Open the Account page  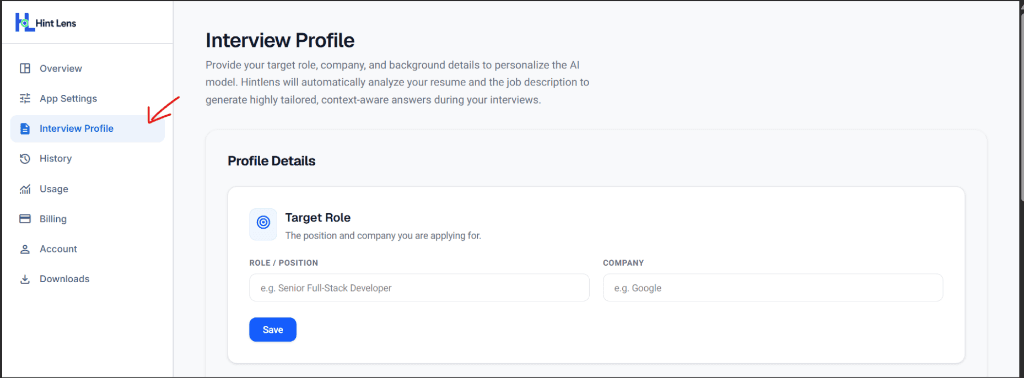tap(88, 249)
